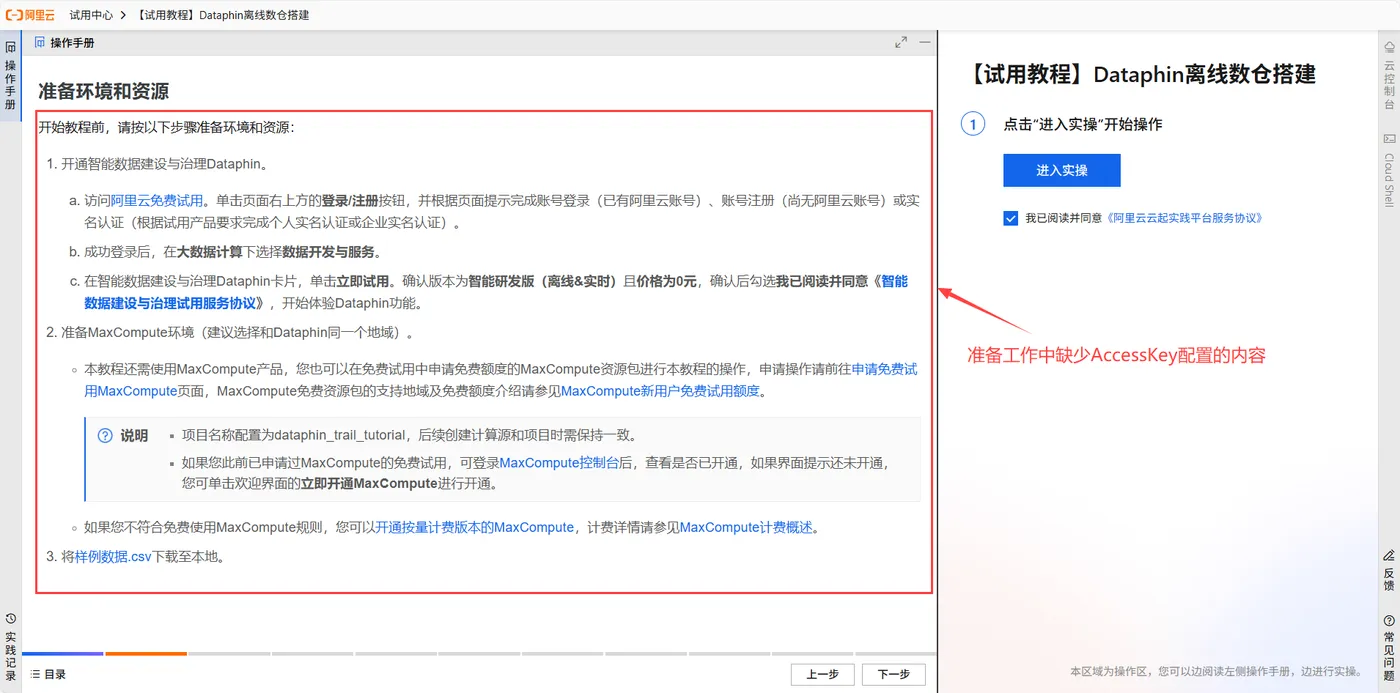Toggle 我已阅读并同意 agreement checkbox
1400x693 pixels.
1010,218
